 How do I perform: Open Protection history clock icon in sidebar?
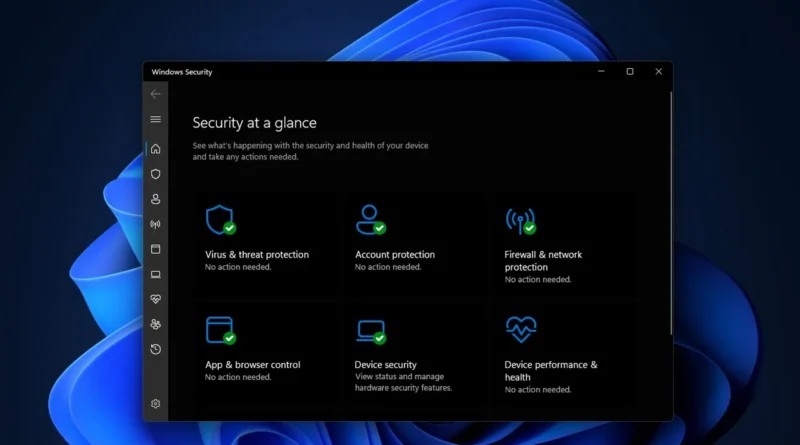[x=156, y=349]
